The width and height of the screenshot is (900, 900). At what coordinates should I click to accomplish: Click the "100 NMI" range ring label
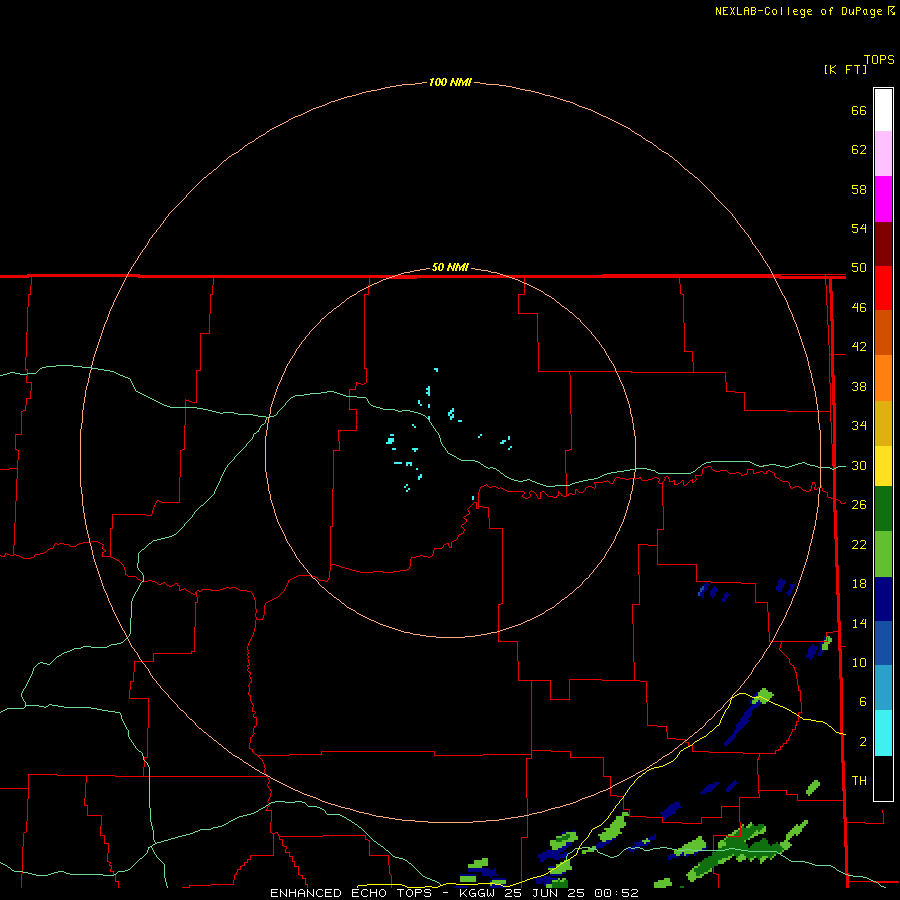pos(450,83)
